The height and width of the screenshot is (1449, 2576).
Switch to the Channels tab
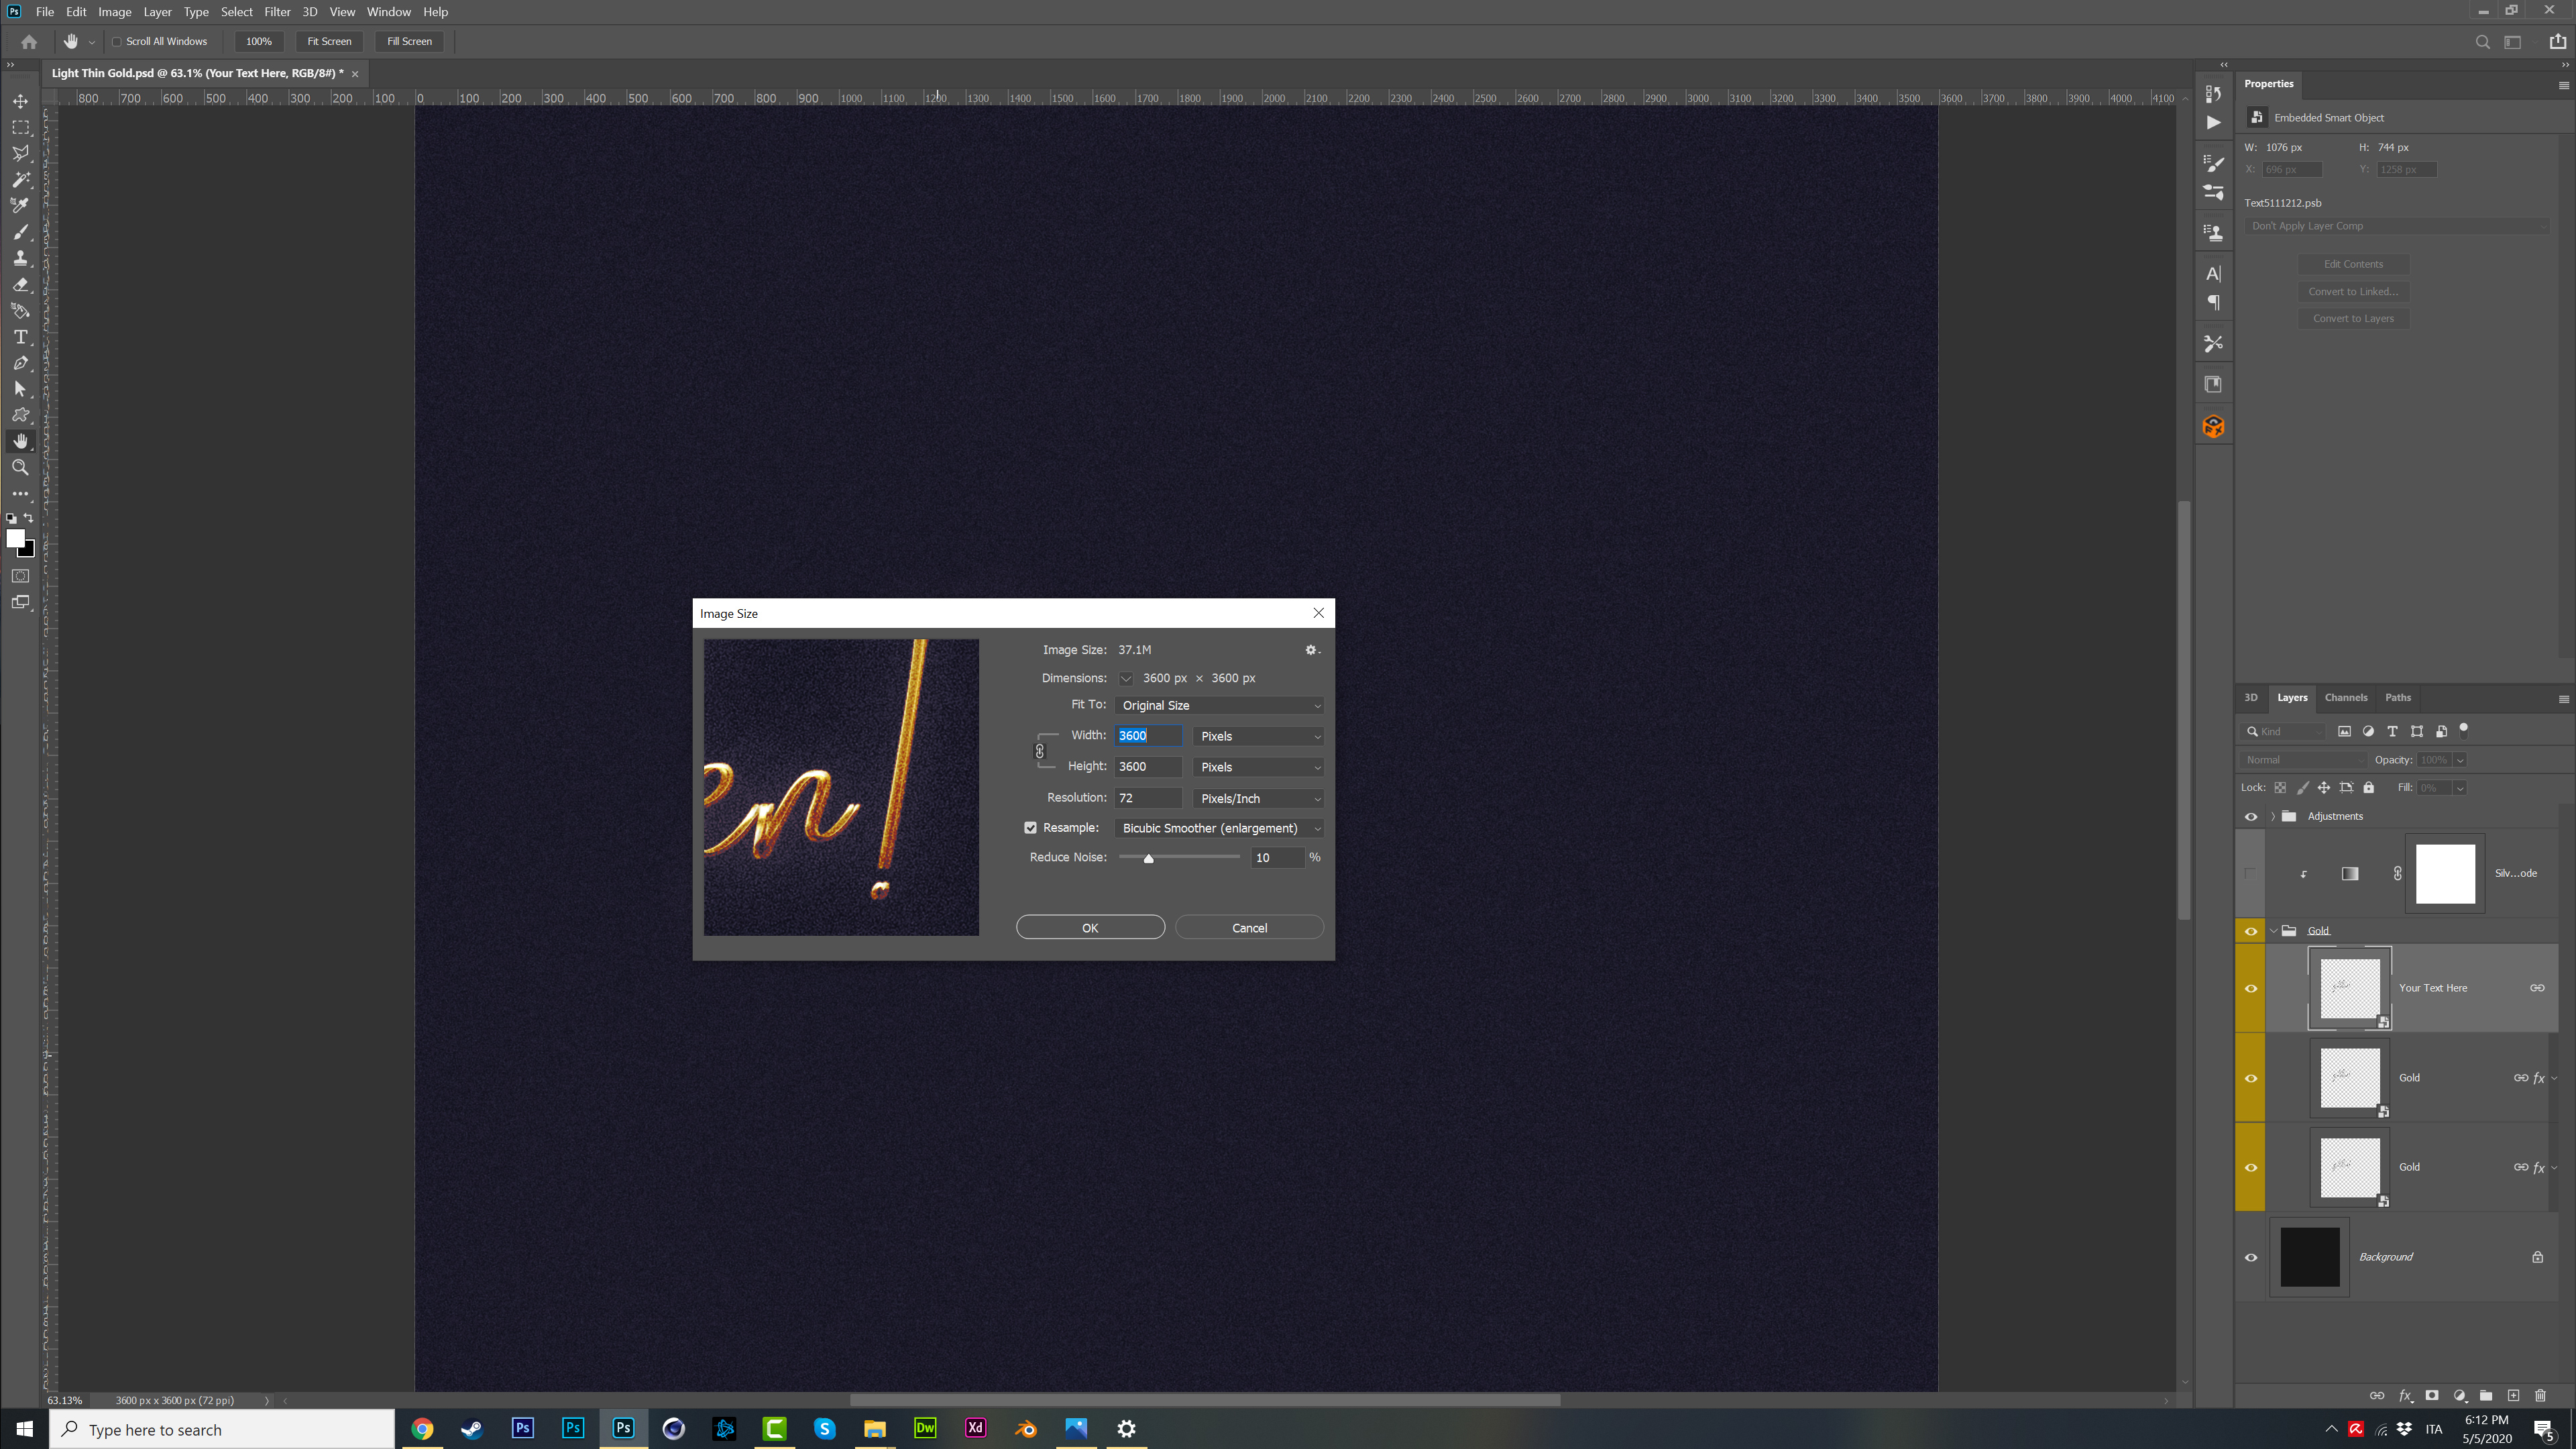click(2346, 697)
